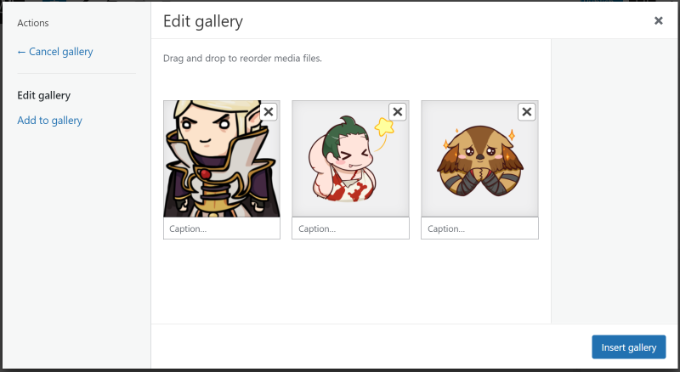The height and width of the screenshot is (372, 680).
Task: Click the blank area below the gallery thumbnails
Action: (350, 282)
